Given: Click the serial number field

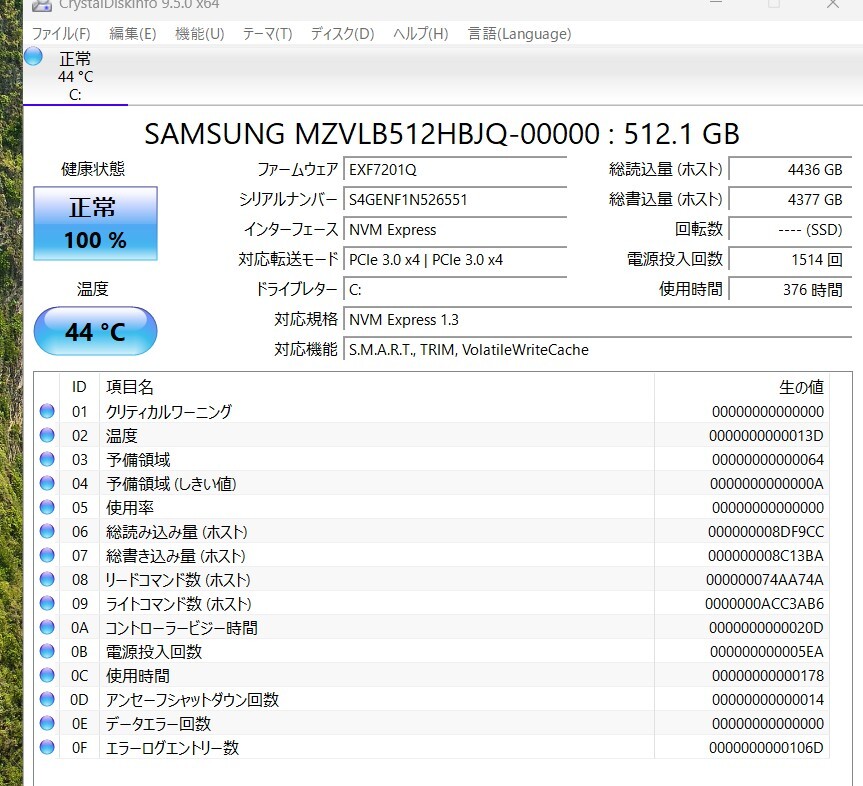Looking at the screenshot, I should pos(455,200).
